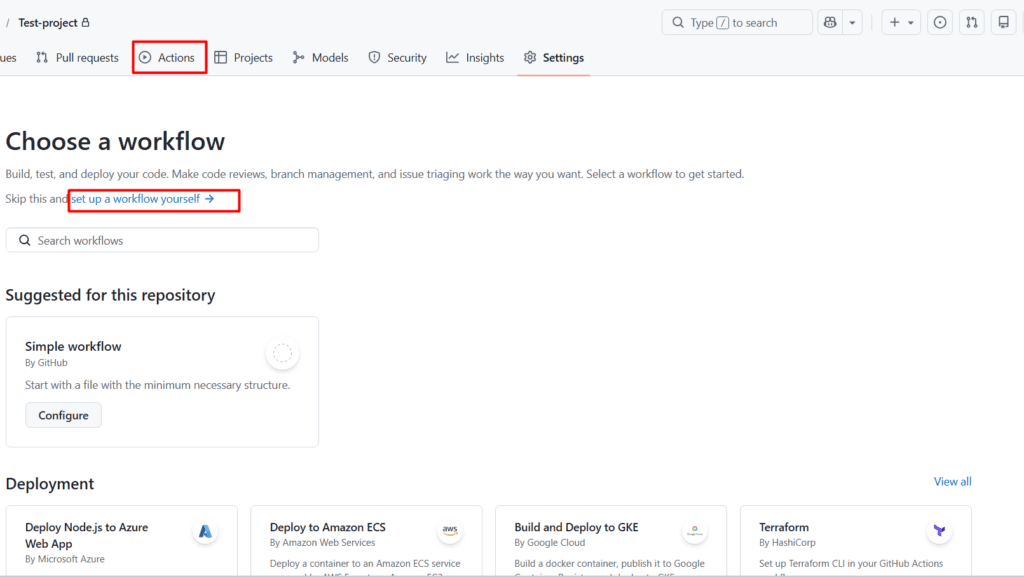The height and width of the screenshot is (577, 1024).
Task: Click the magnifier icon in top search
Action: pyautogui.click(x=678, y=22)
